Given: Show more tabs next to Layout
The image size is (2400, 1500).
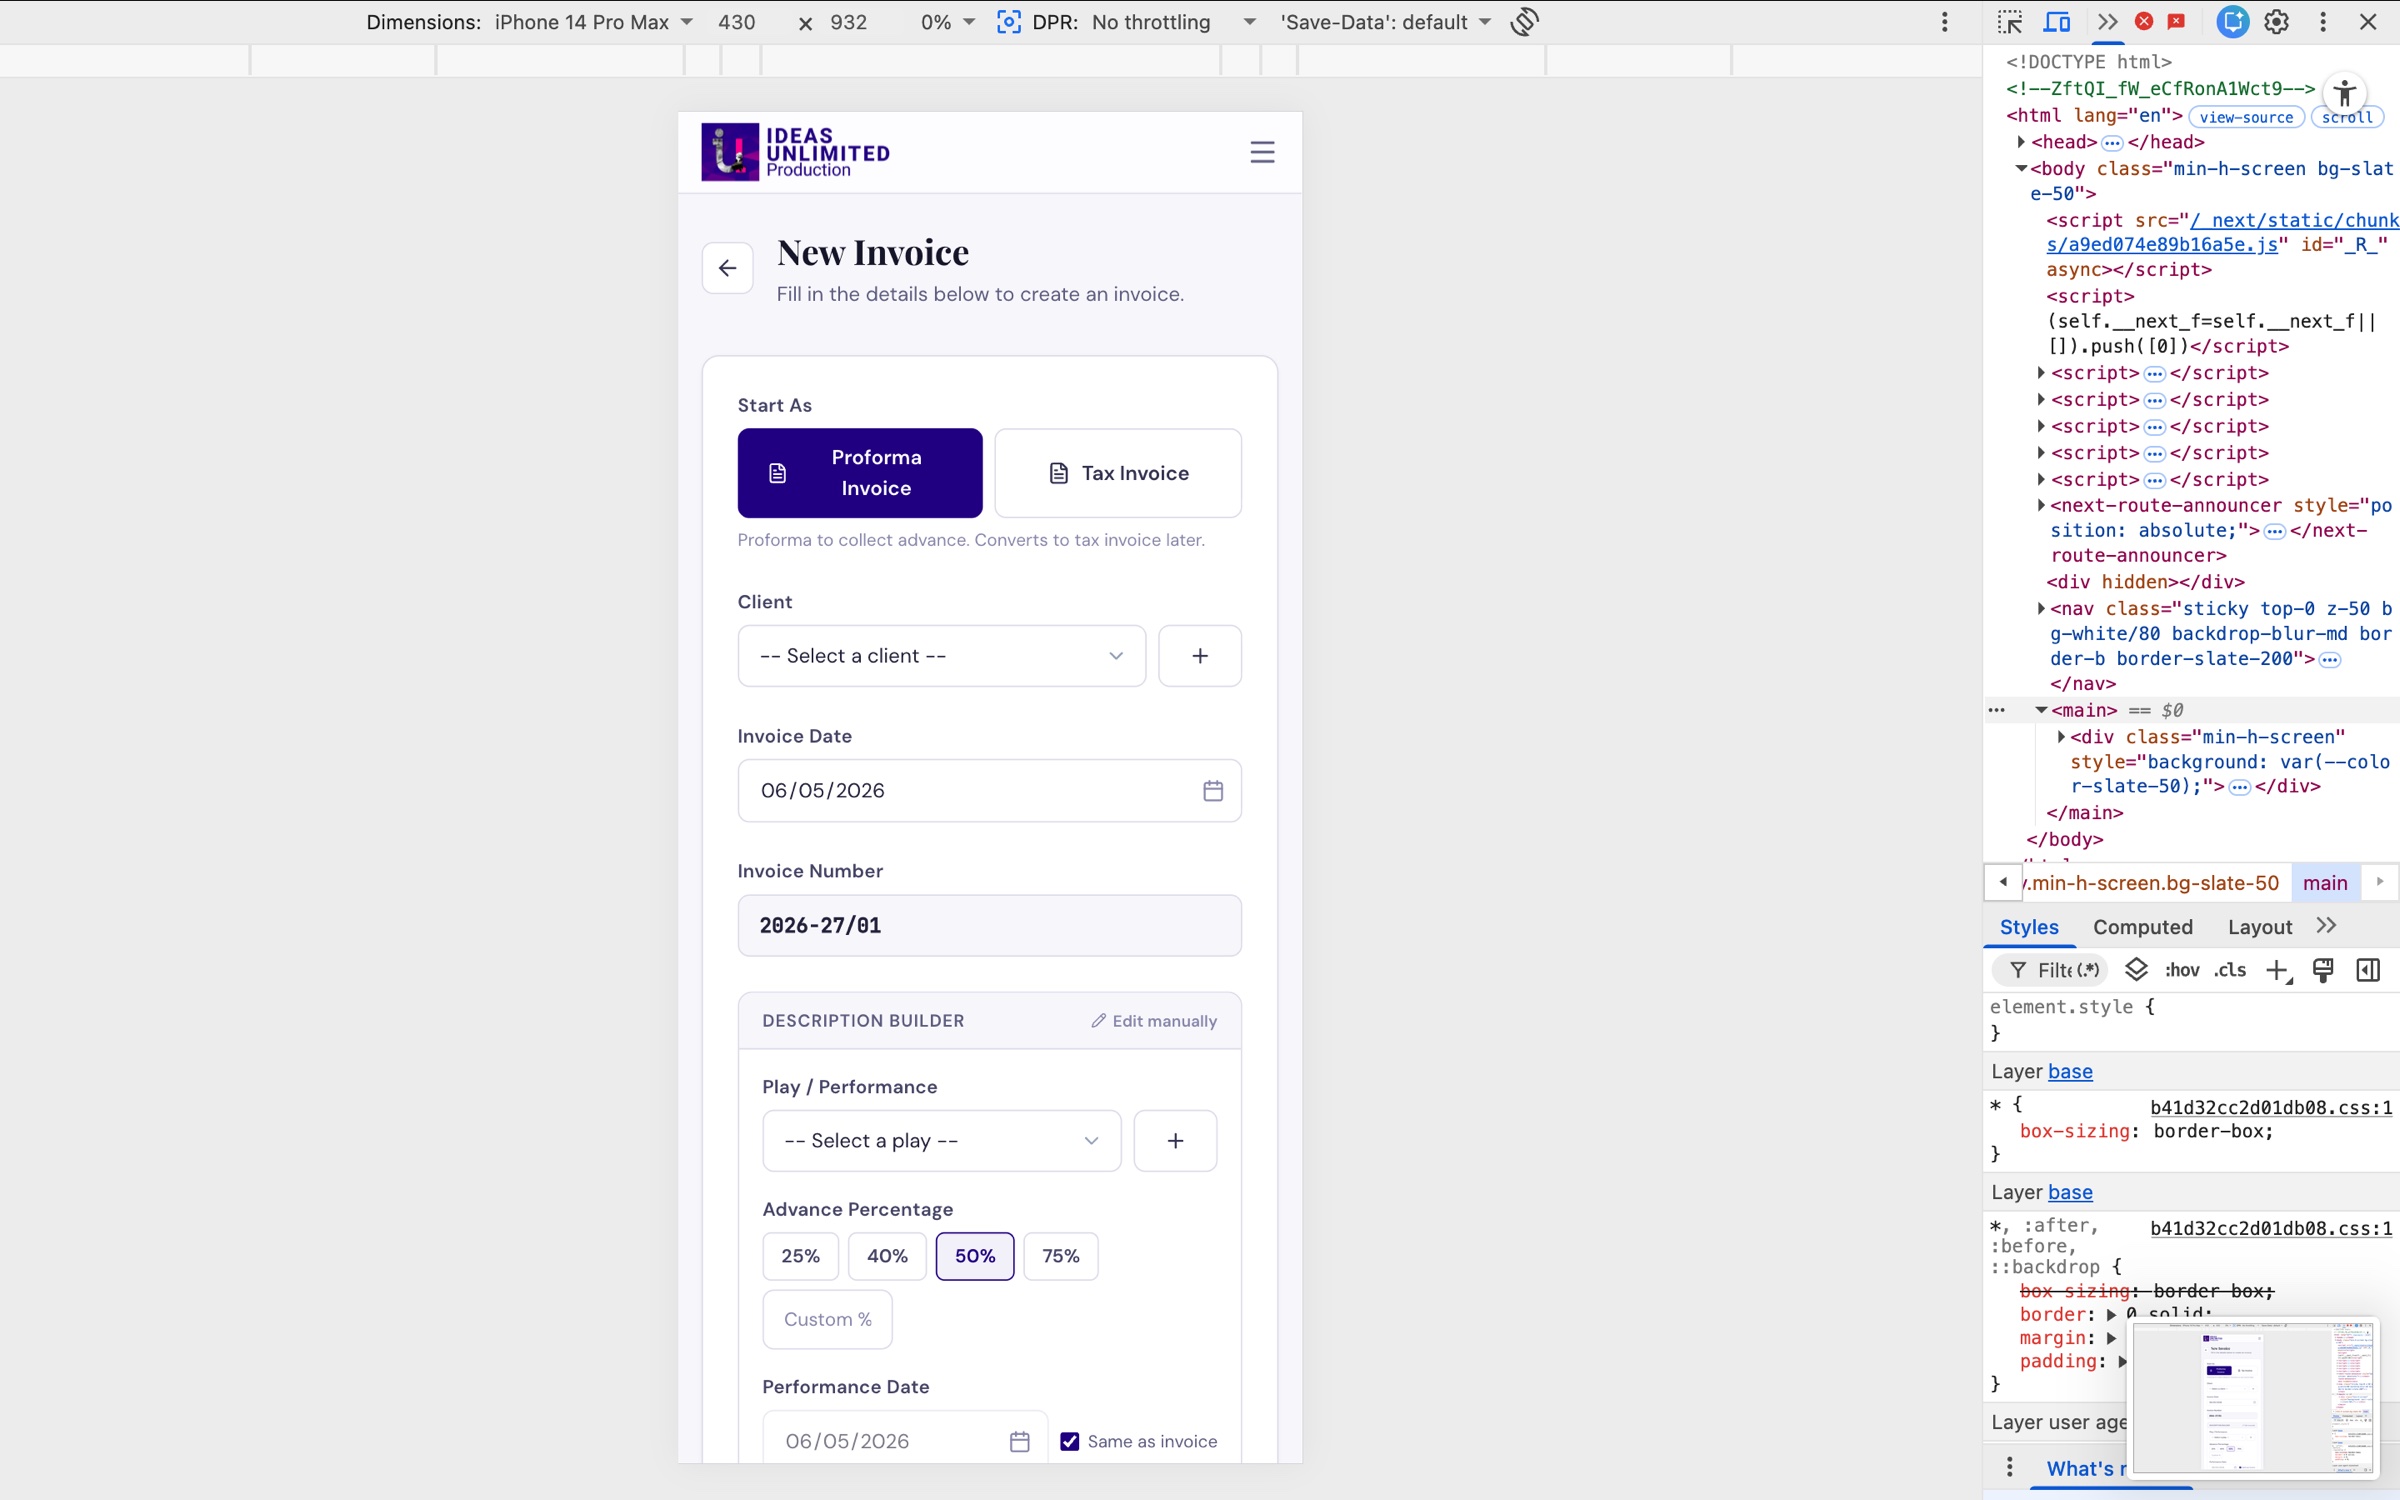Looking at the screenshot, I should 2327,926.
